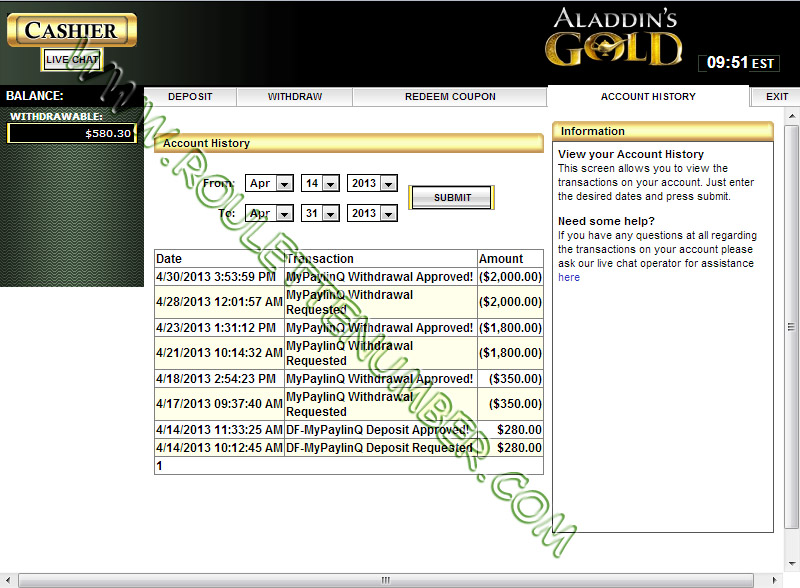Select the 4/21/2013 10:14:32 AM date cell
This screenshot has height=588, width=800.
pyautogui.click(x=219, y=353)
